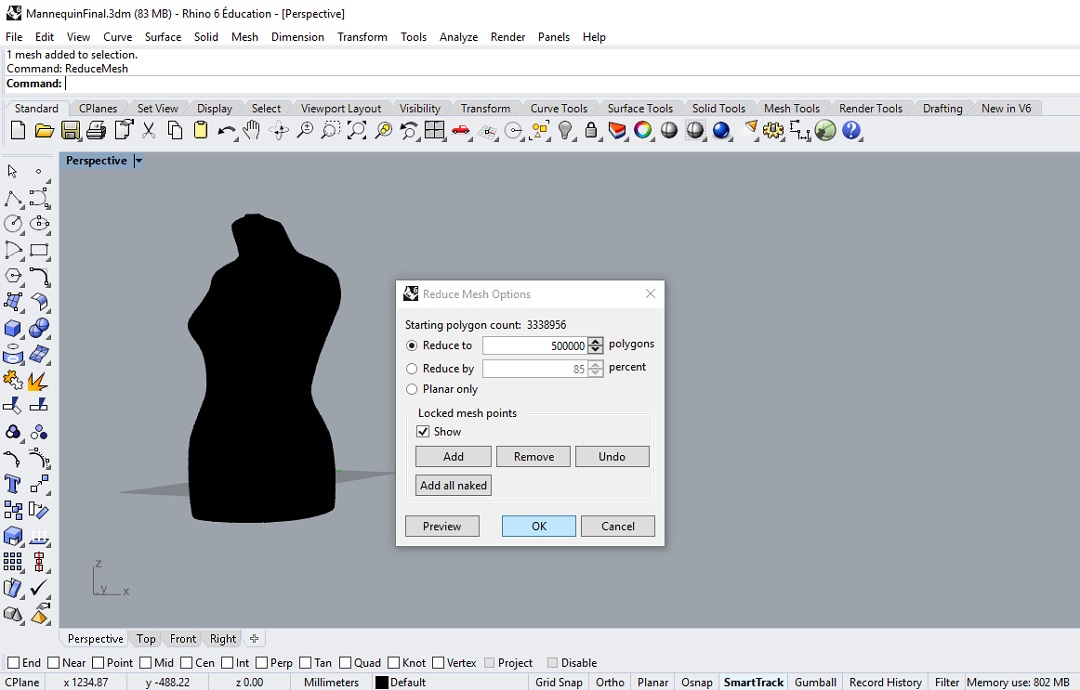Select the Text object tool
This screenshot has height=690, width=1080.
13,485
